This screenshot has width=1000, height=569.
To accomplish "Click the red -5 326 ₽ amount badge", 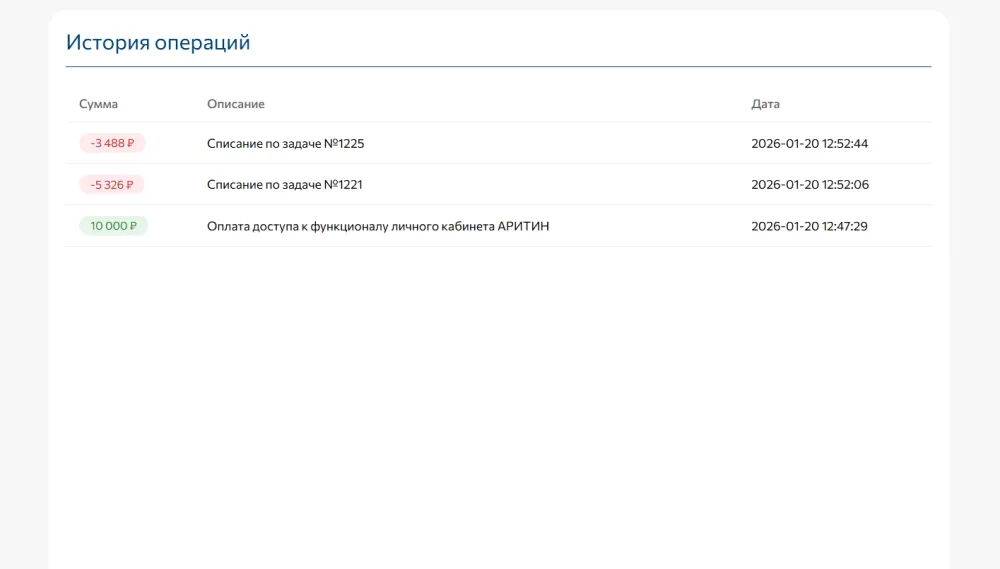I will point(112,185).
